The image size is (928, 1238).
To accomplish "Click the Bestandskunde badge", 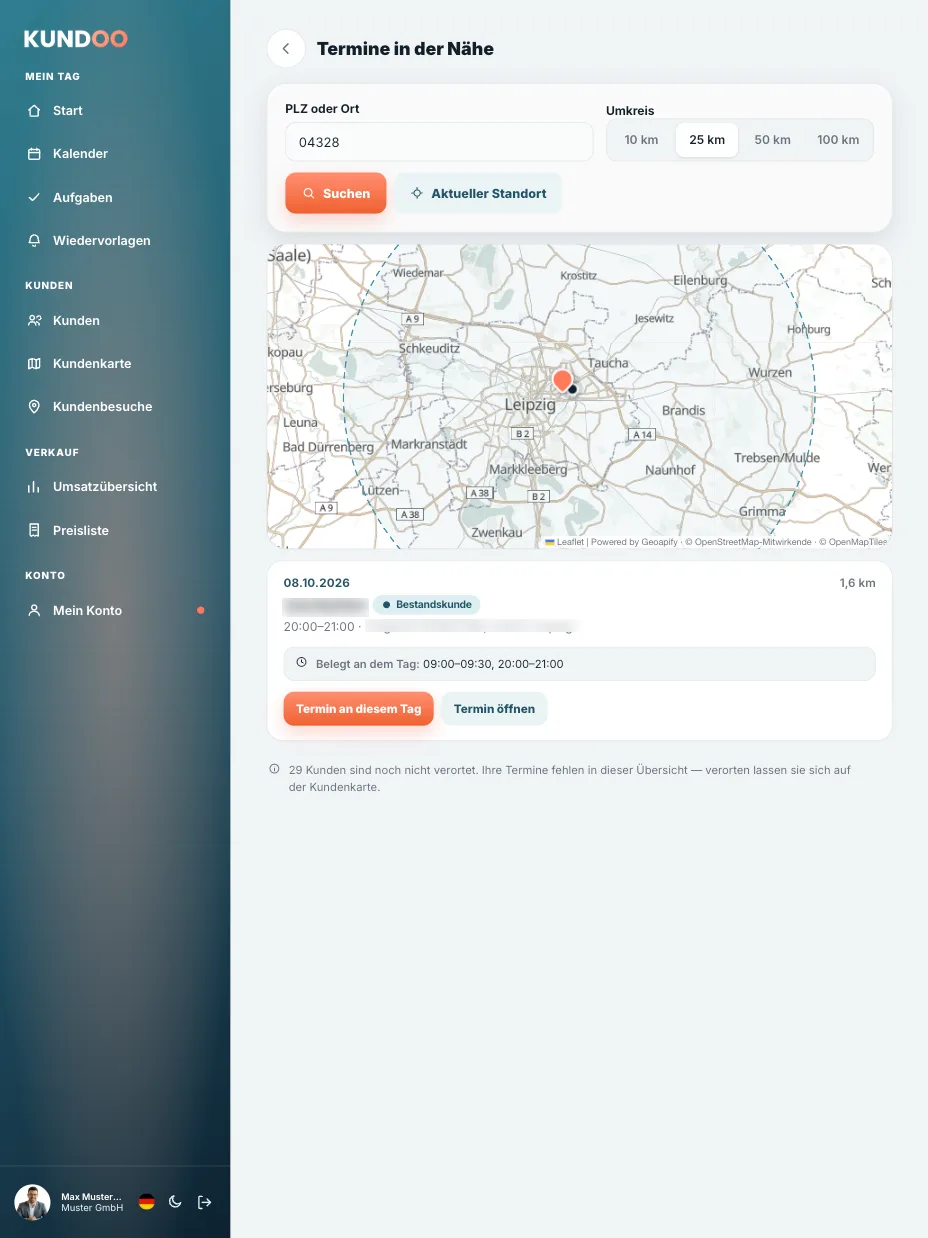I will tap(427, 605).
